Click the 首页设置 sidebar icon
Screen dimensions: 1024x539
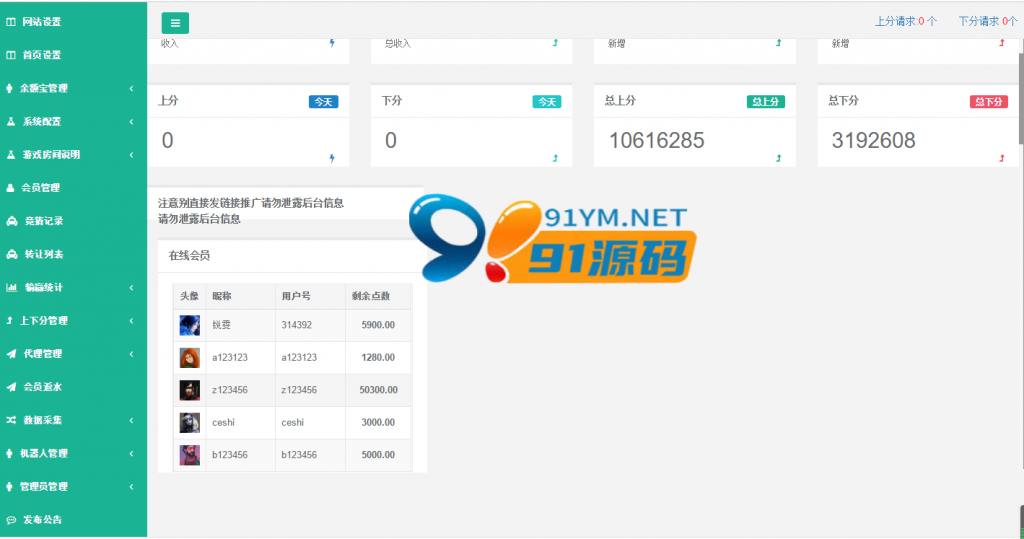[x=11, y=55]
